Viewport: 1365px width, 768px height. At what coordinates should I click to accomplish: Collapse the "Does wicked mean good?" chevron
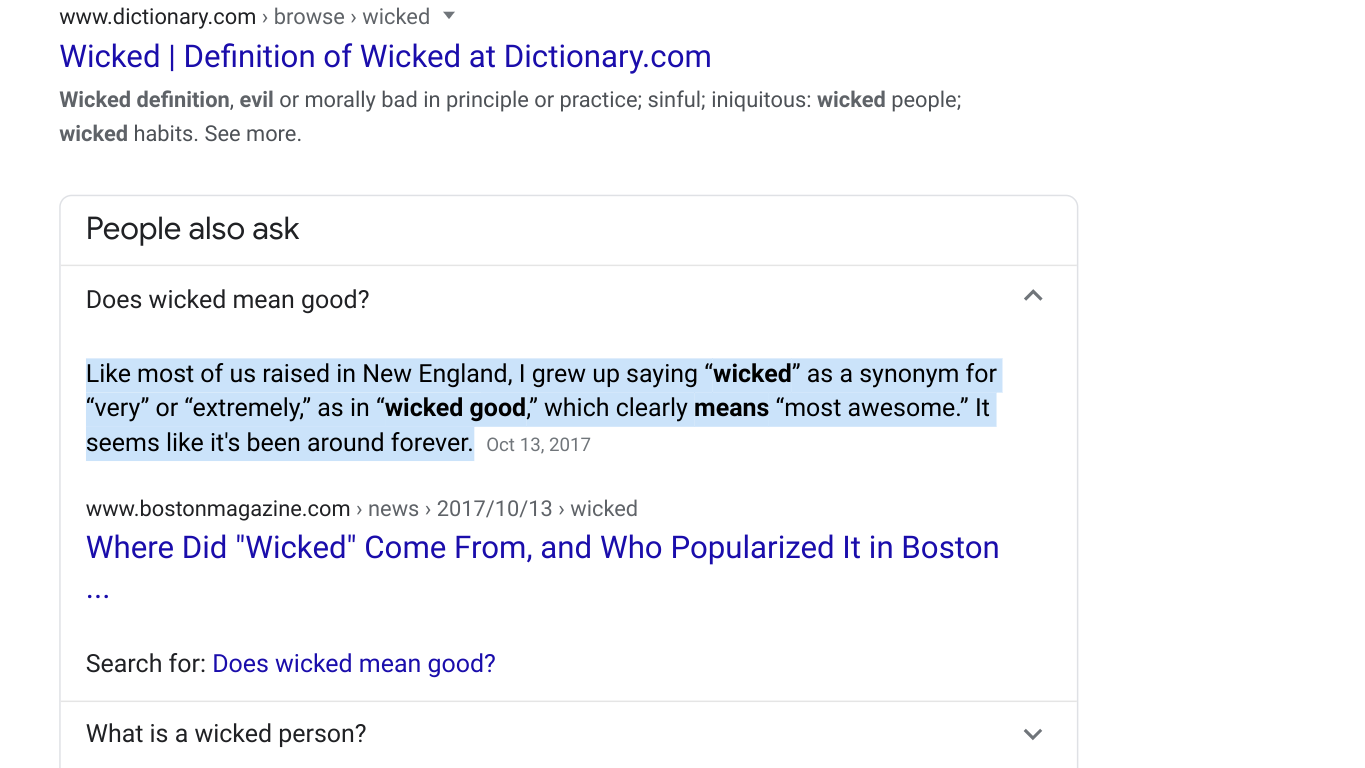point(1033,296)
